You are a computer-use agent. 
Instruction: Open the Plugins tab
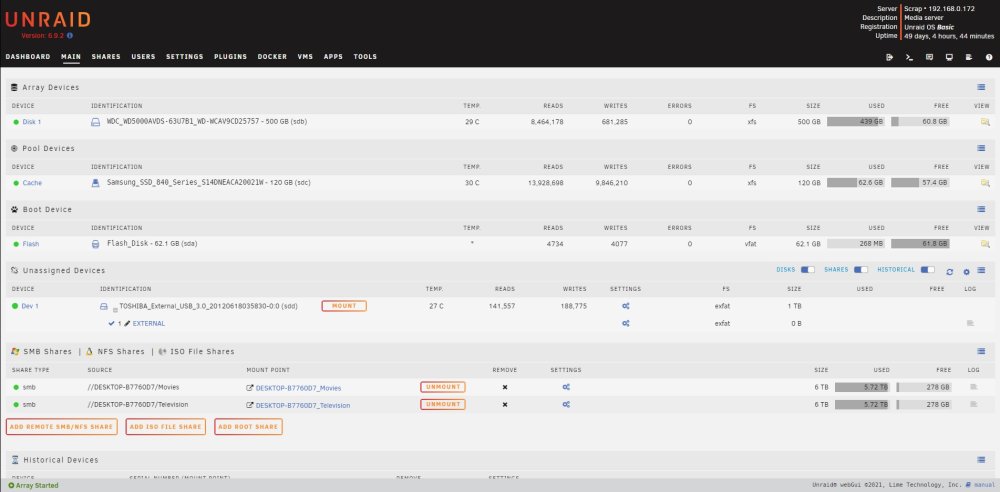(230, 57)
